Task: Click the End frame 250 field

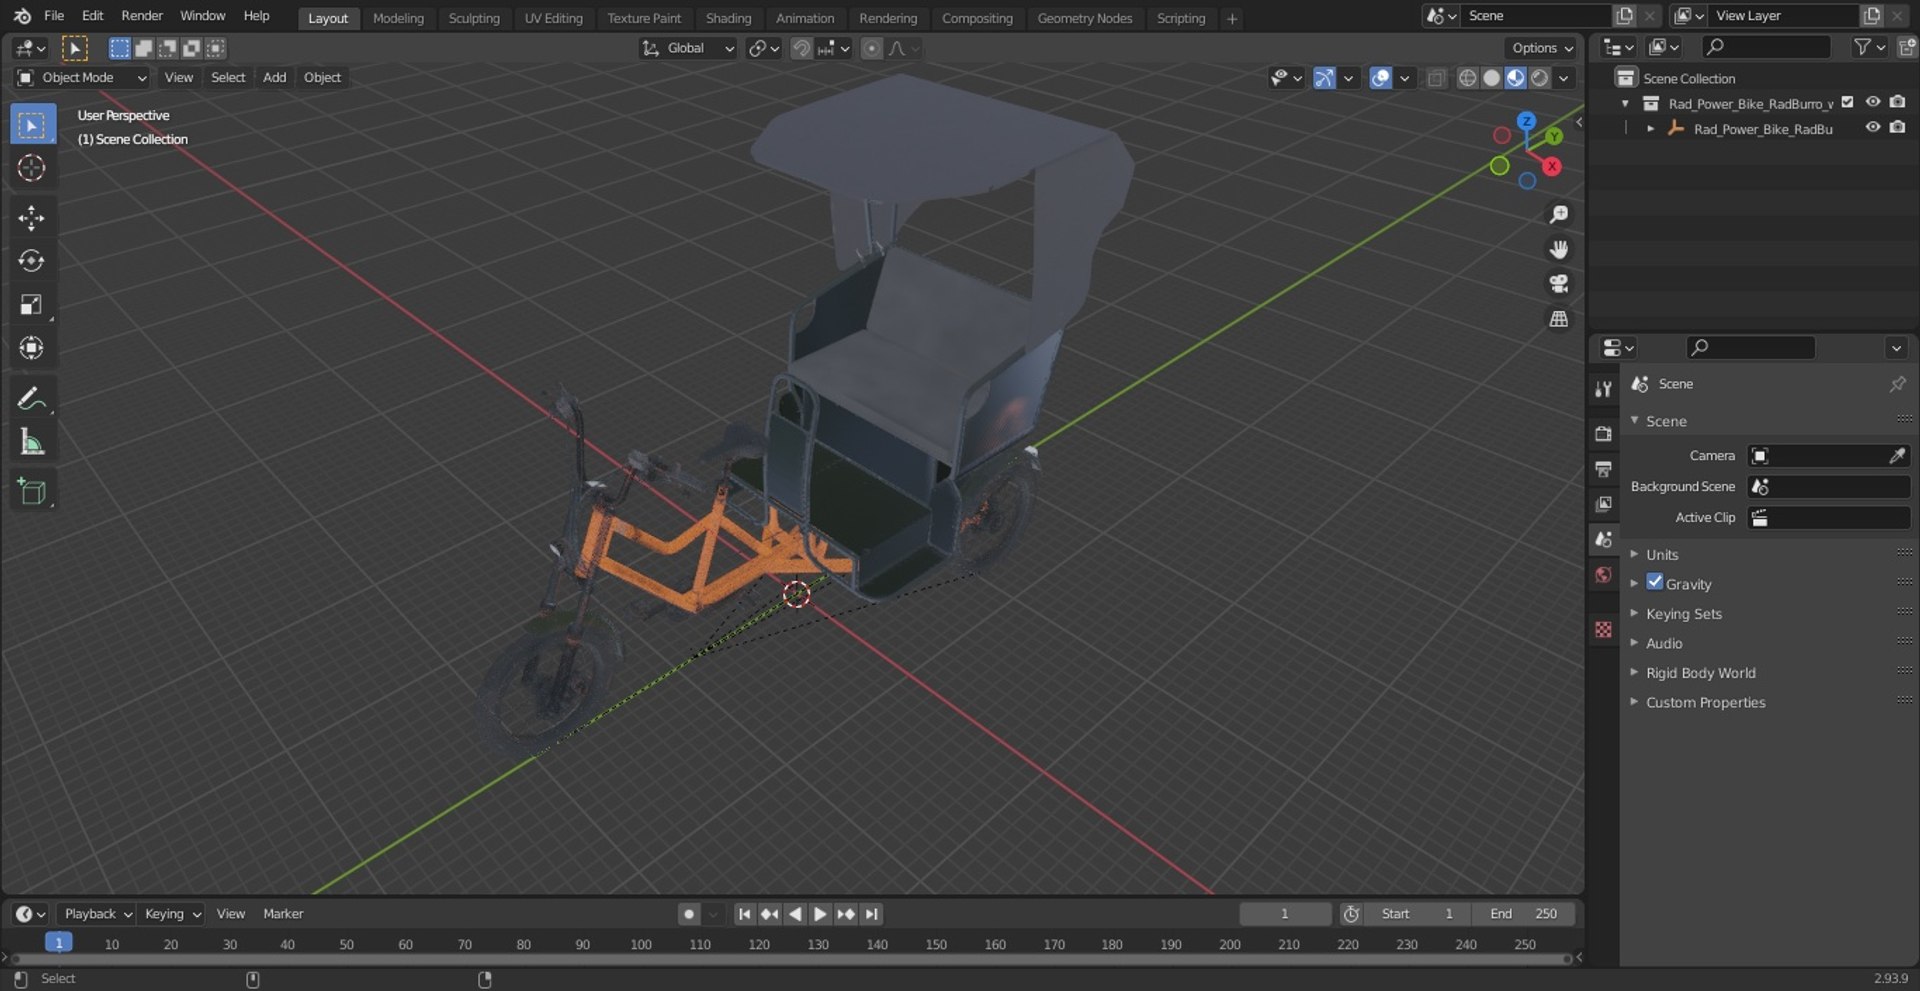Action: [1522, 914]
